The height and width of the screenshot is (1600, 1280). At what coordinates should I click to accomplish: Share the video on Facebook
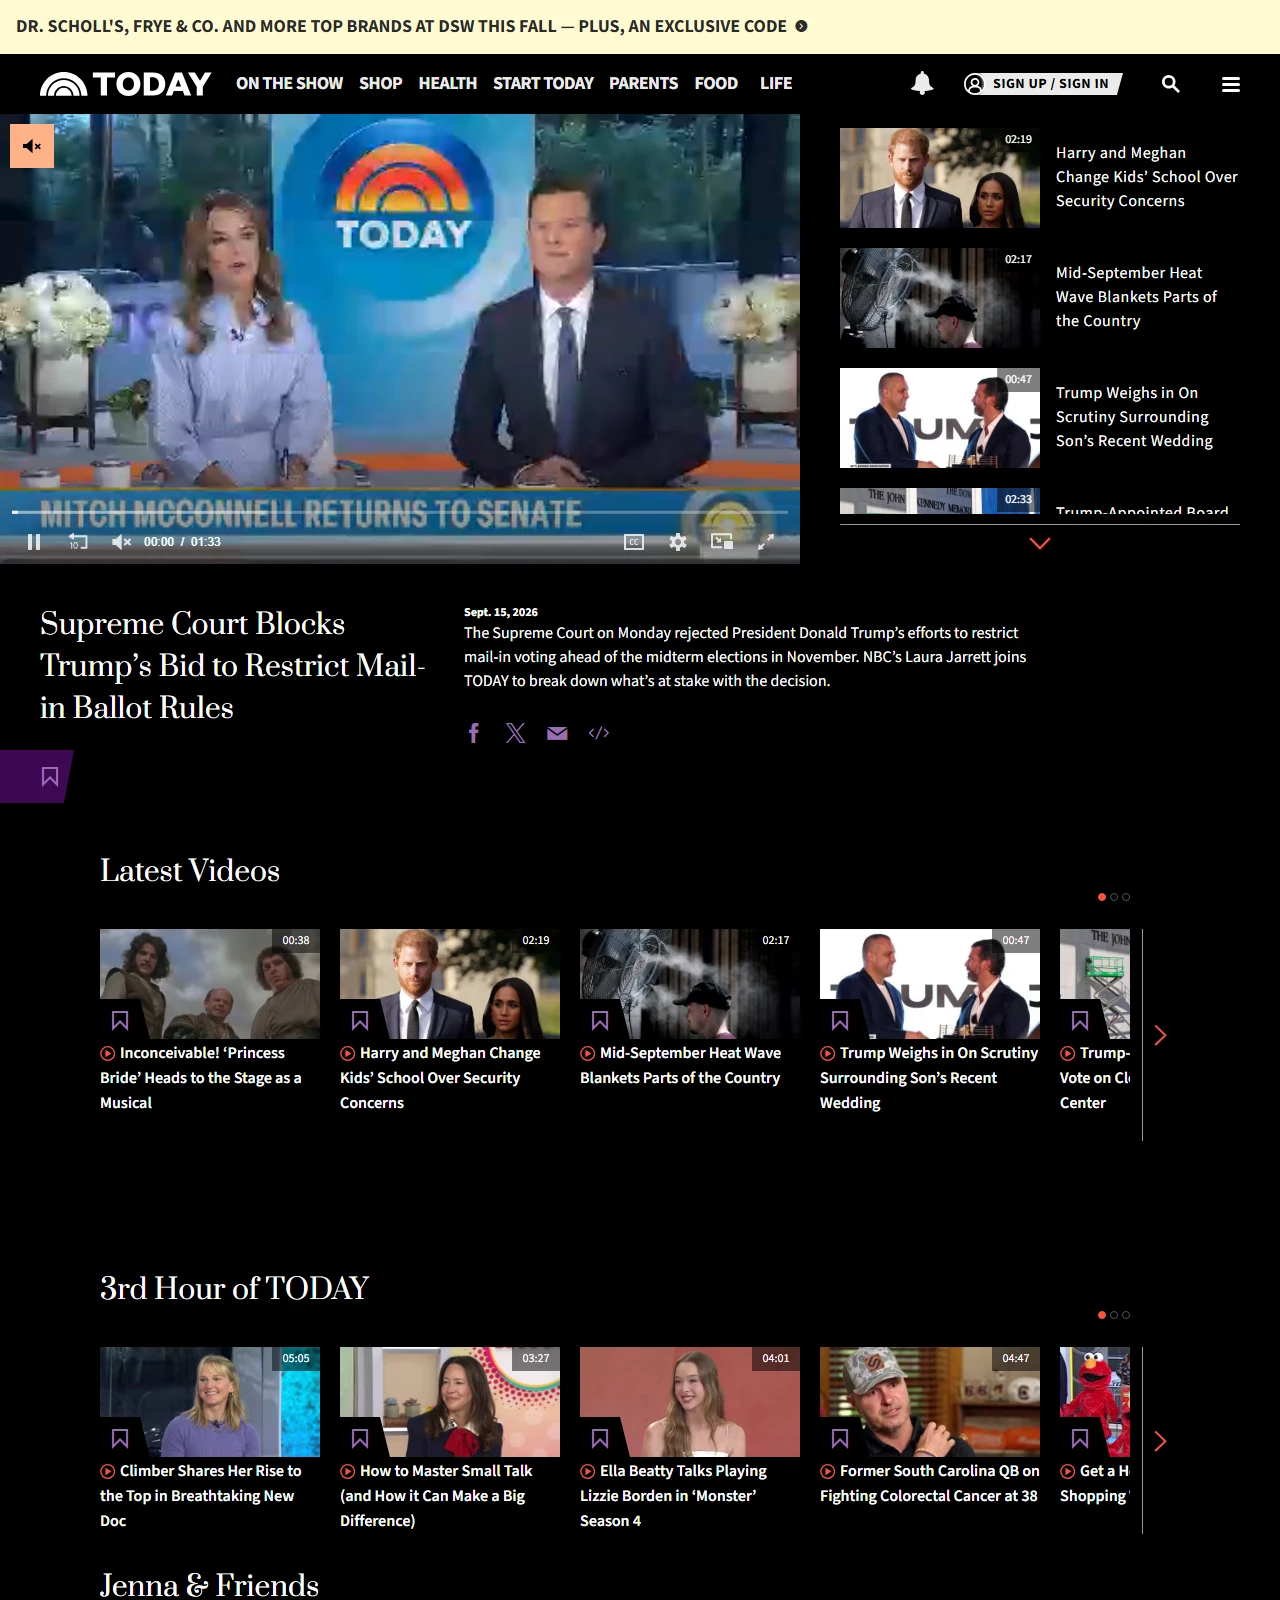pyautogui.click(x=474, y=733)
